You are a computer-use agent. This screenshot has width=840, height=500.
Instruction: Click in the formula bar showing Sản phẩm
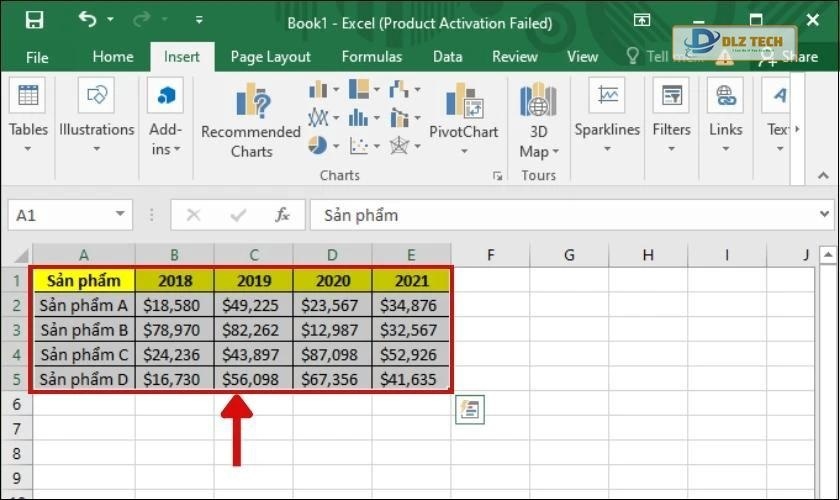[560, 215]
